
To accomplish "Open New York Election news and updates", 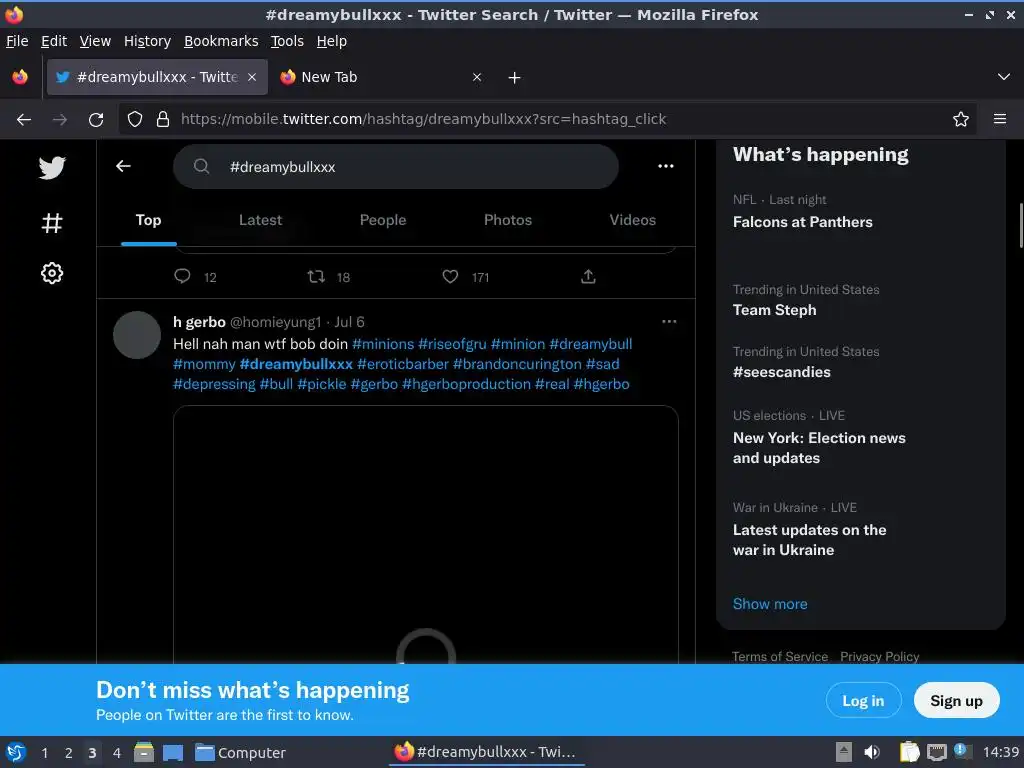I will [819, 448].
